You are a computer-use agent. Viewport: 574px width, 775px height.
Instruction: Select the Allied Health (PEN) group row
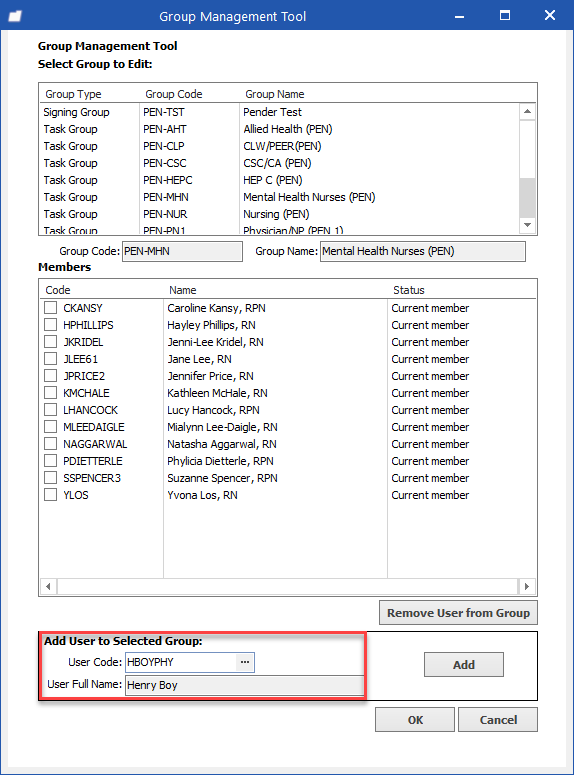click(x=279, y=129)
